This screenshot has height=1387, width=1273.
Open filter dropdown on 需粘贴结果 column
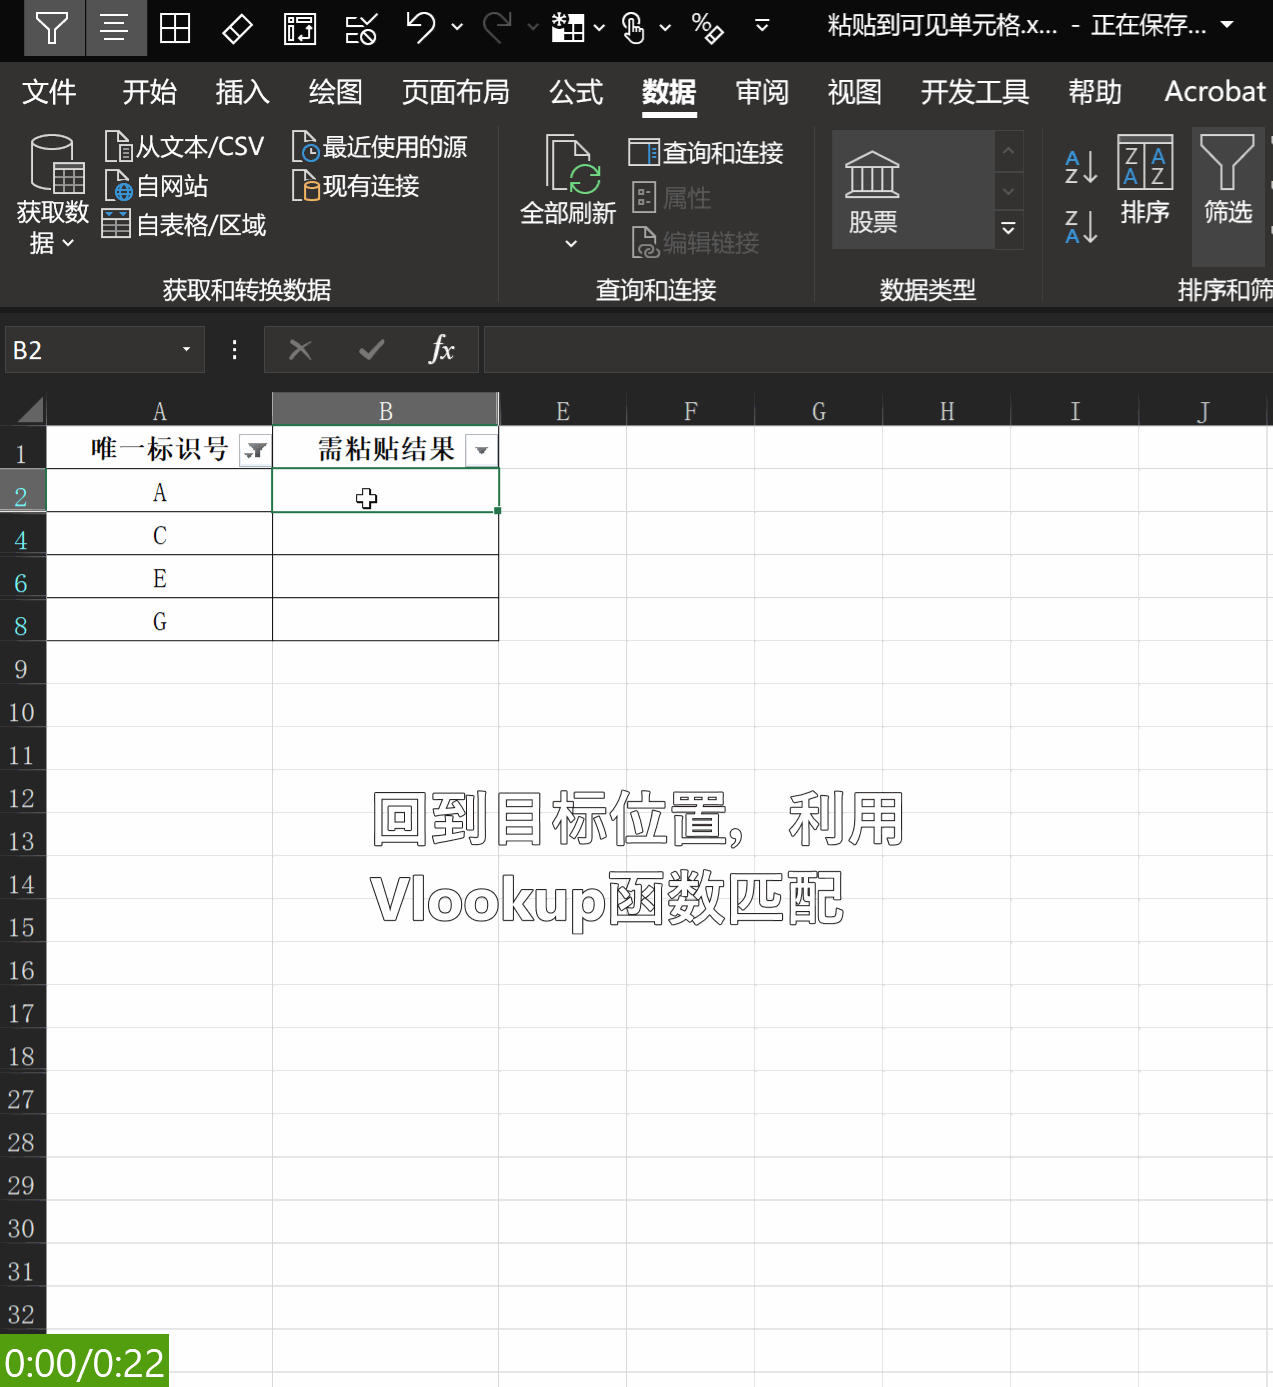481,449
